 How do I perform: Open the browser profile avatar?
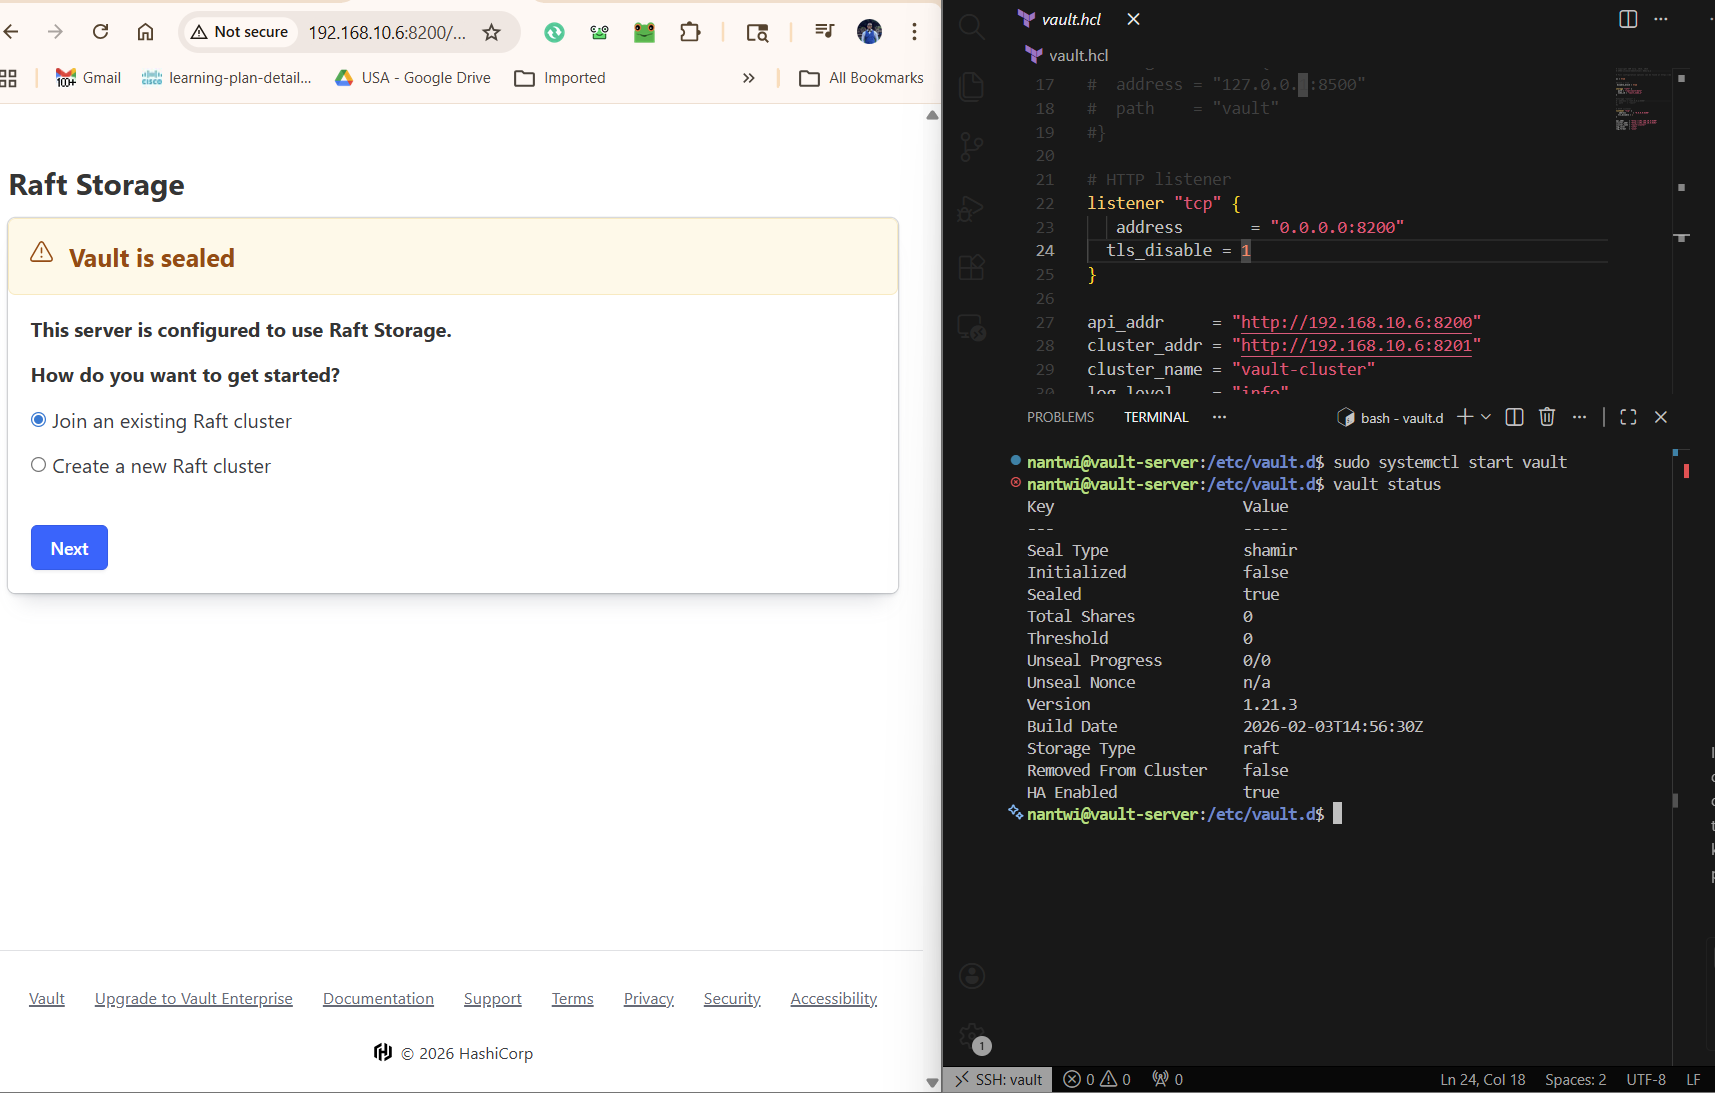869,32
